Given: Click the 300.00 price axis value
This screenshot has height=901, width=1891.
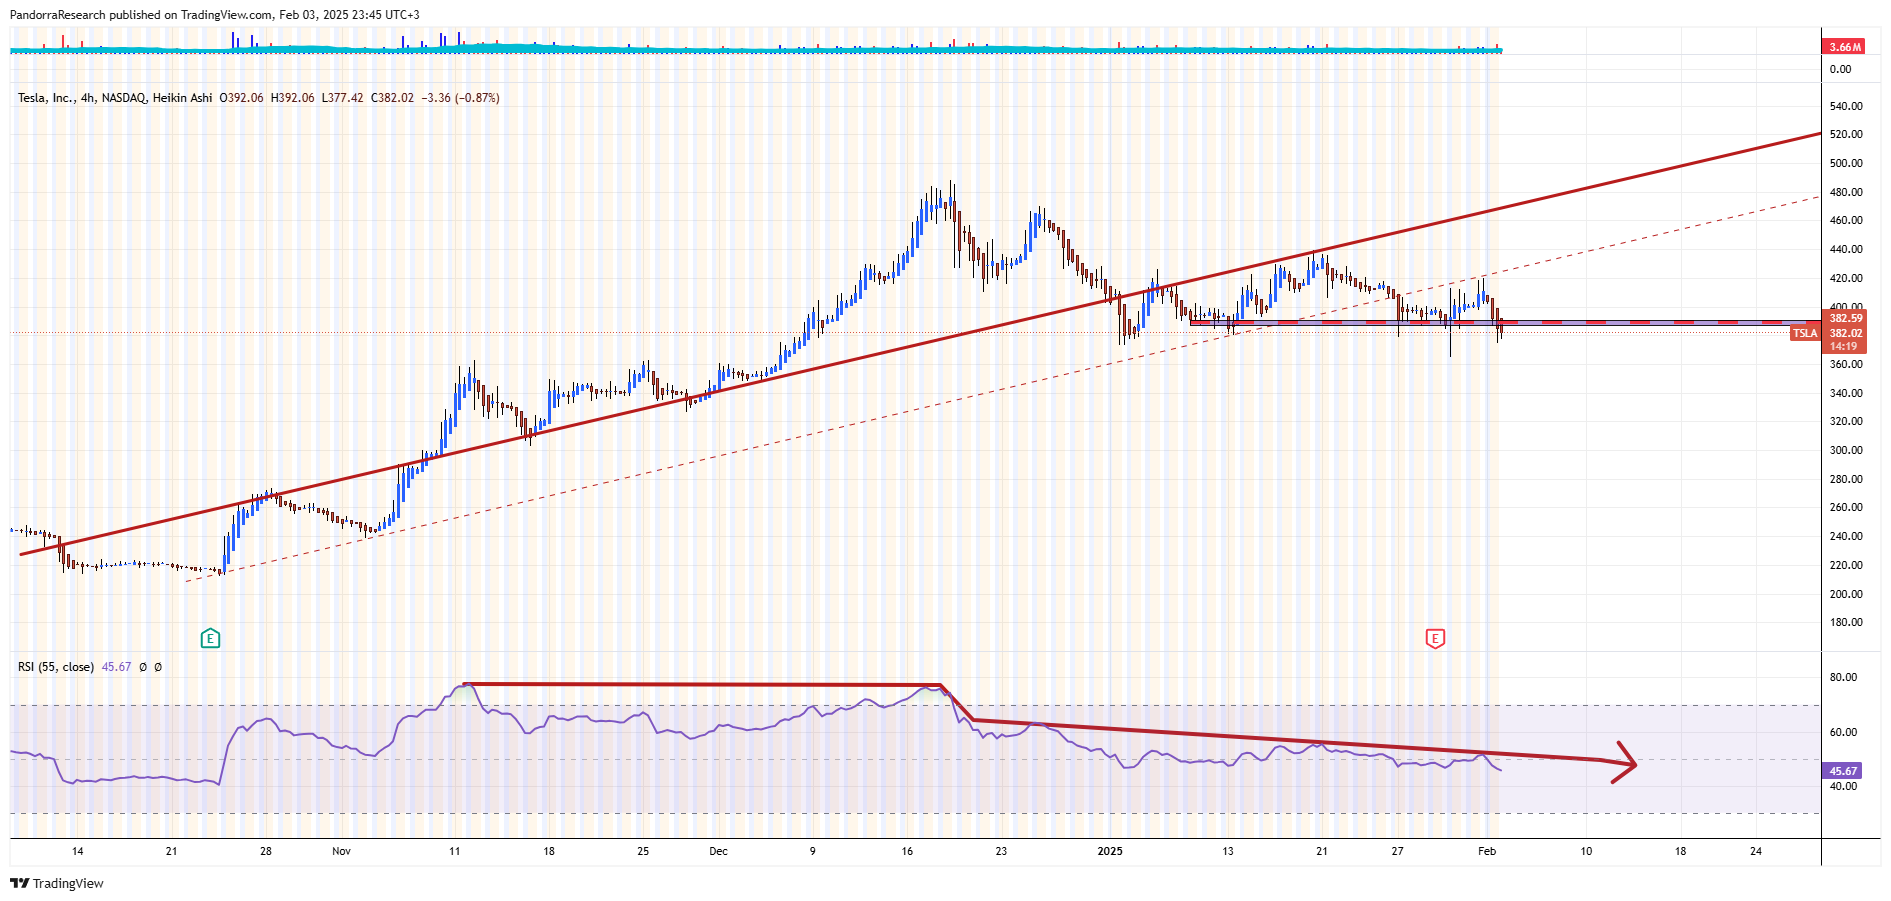Looking at the screenshot, I should point(1846,450).
